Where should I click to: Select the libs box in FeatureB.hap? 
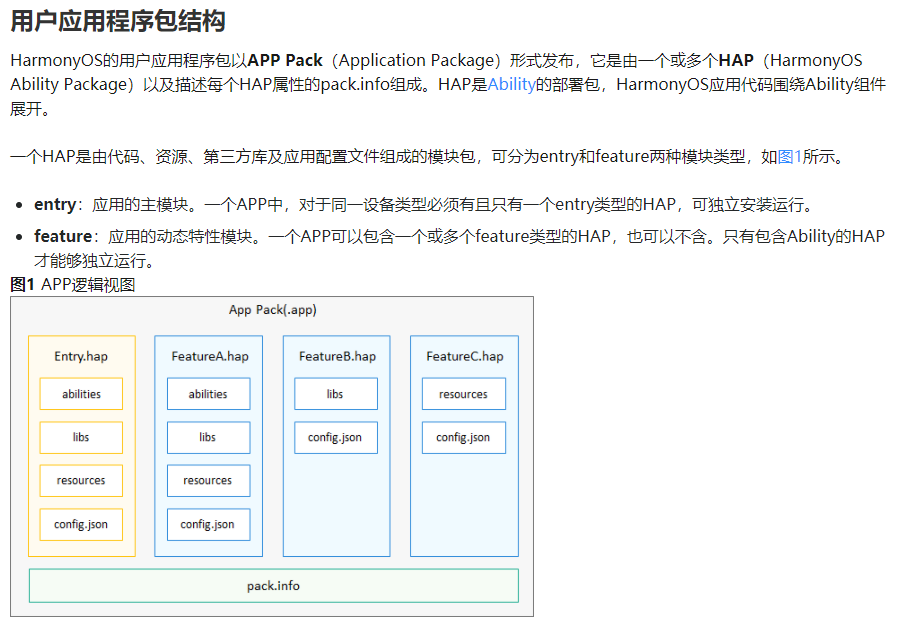(x=336, y=394)
